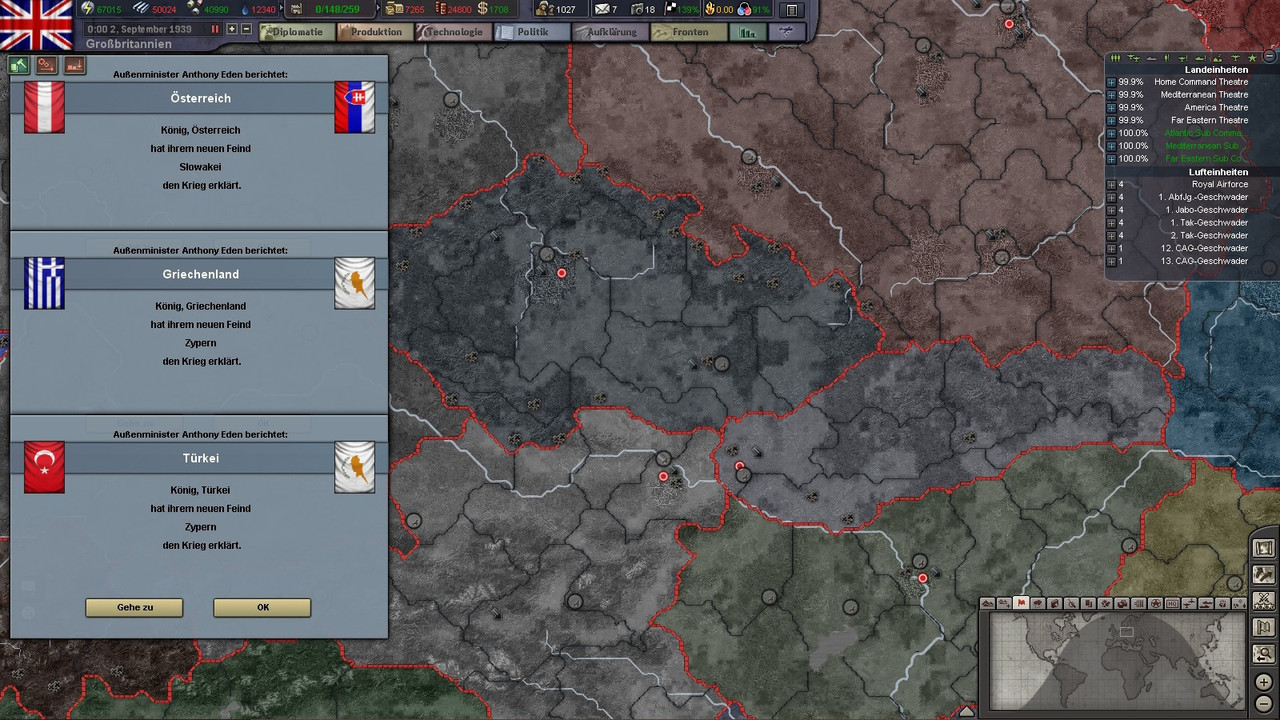1280x720 pixels.
Task: Open the statistics chart icon tab
Action: point(748,32)
